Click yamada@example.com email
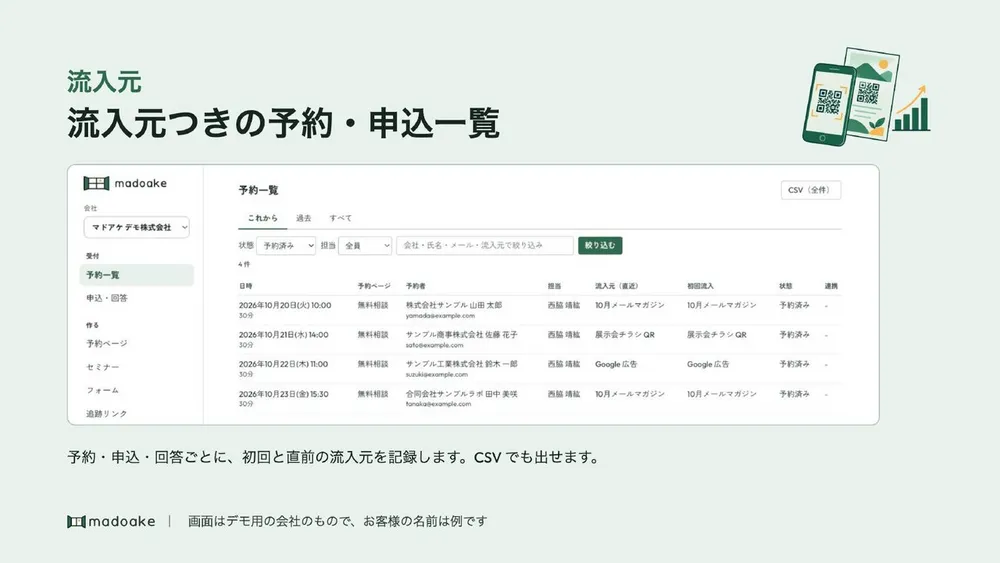The image size is (1000, 563). pyautogui.click(x=440, y=316)
